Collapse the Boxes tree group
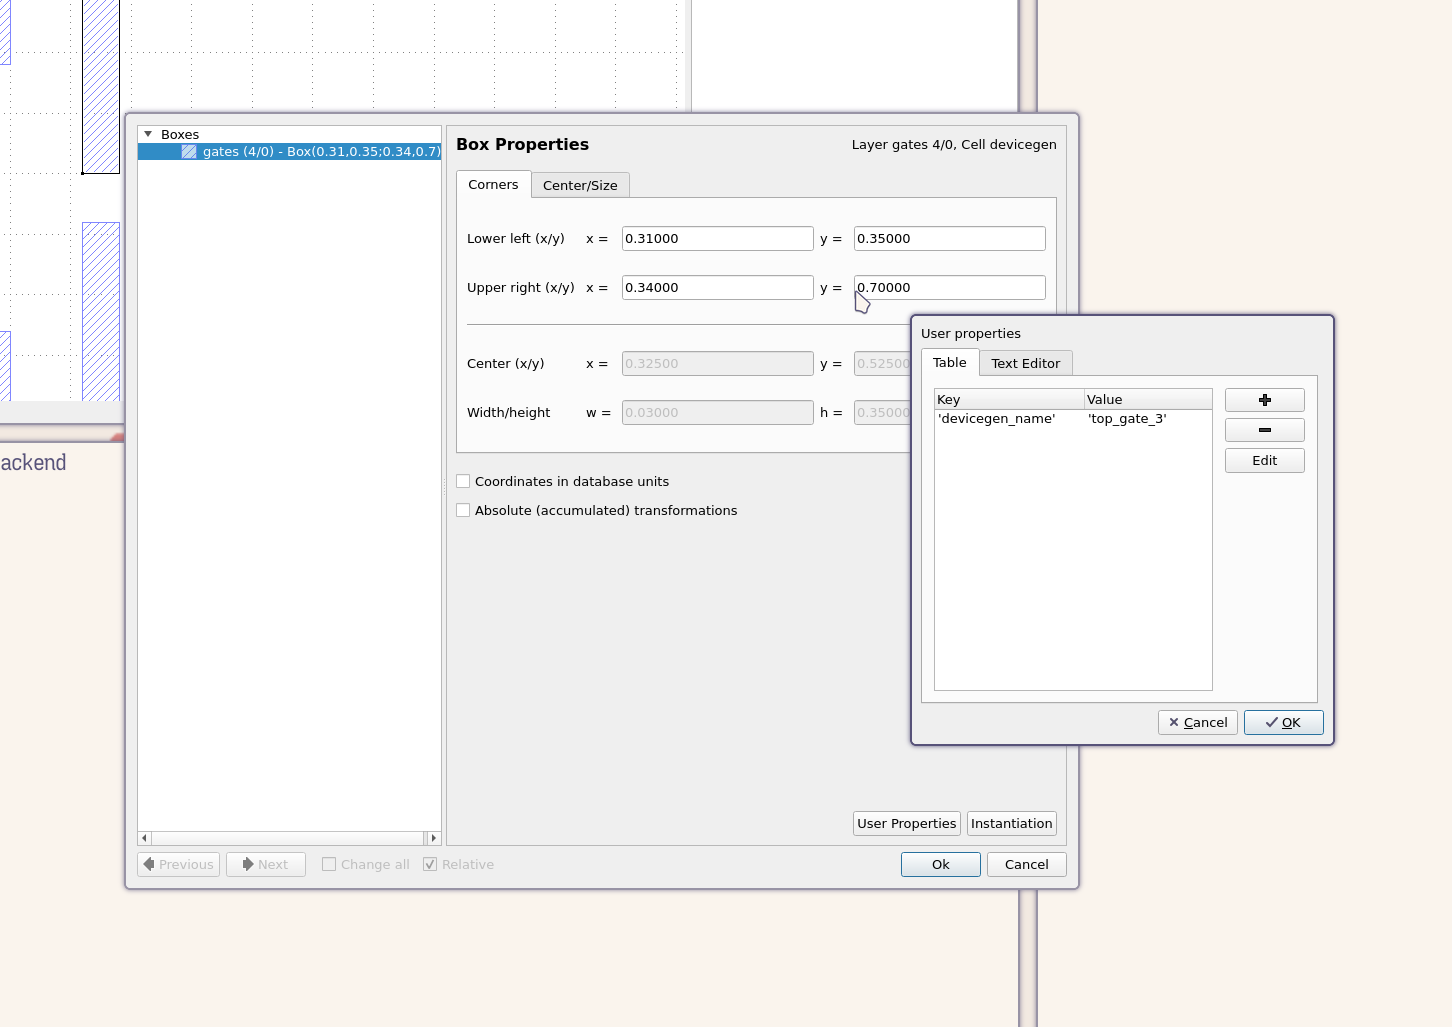This screenshot has height=1027, width=1452. click(148, 134)
